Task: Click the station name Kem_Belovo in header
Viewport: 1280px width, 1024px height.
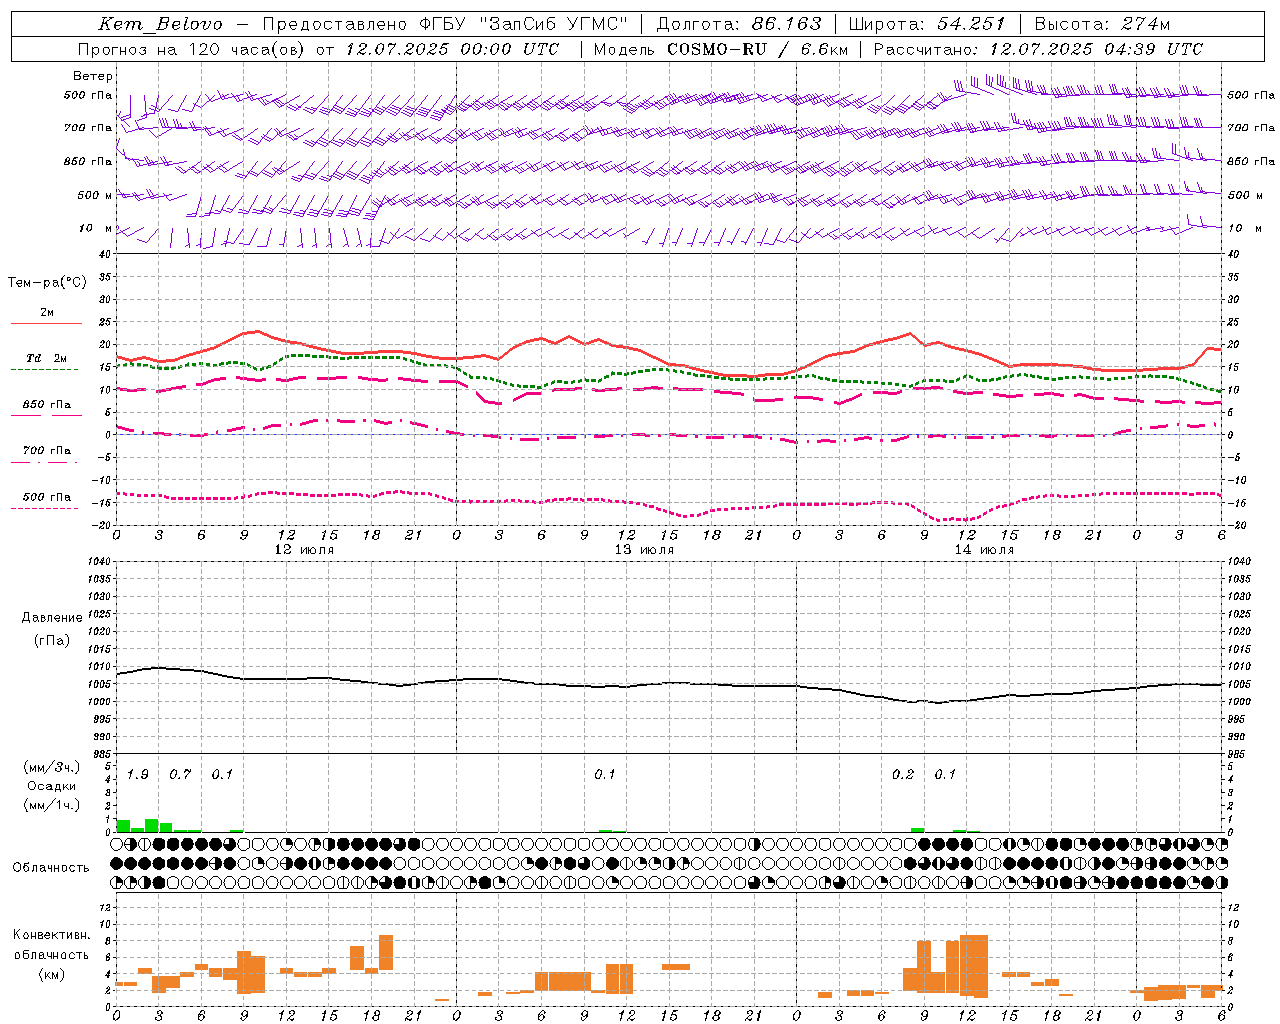Action: [x=160, y=24]
